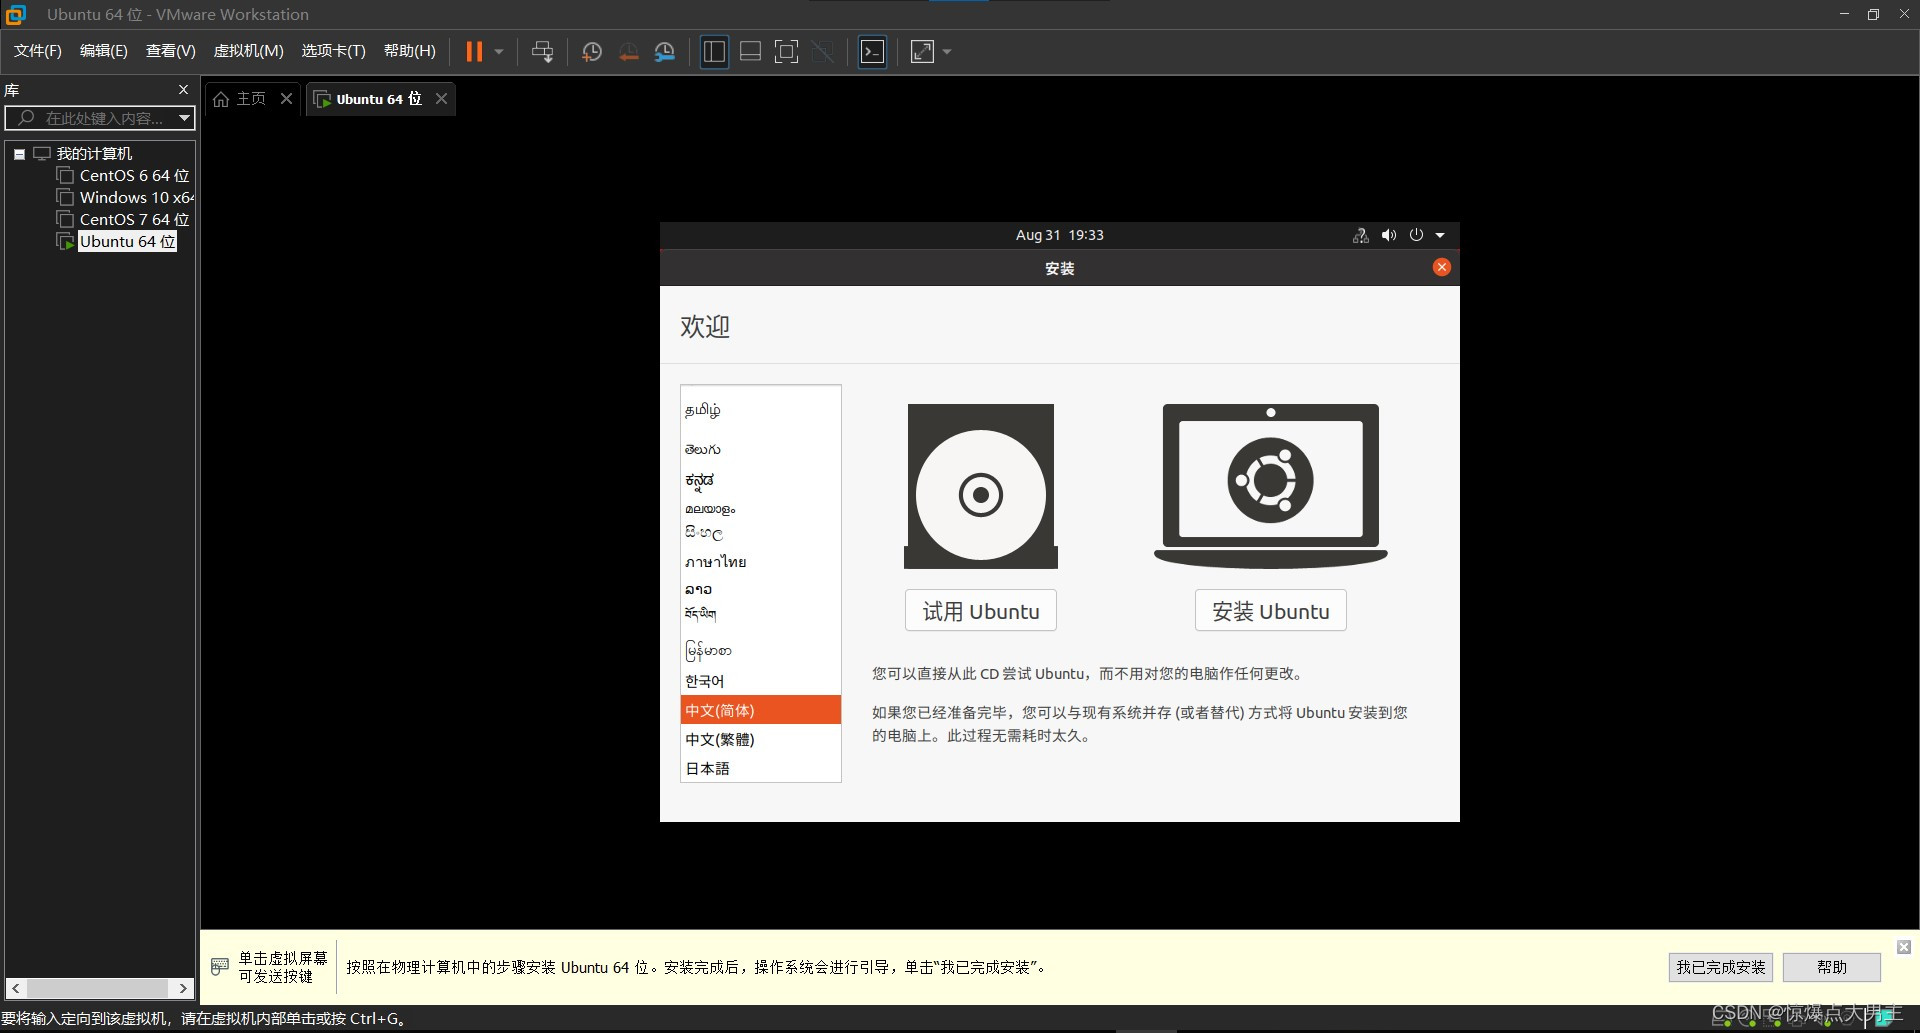Open the snapshot manager icon
This screenshot has width=1920, height=1033.
665,51
